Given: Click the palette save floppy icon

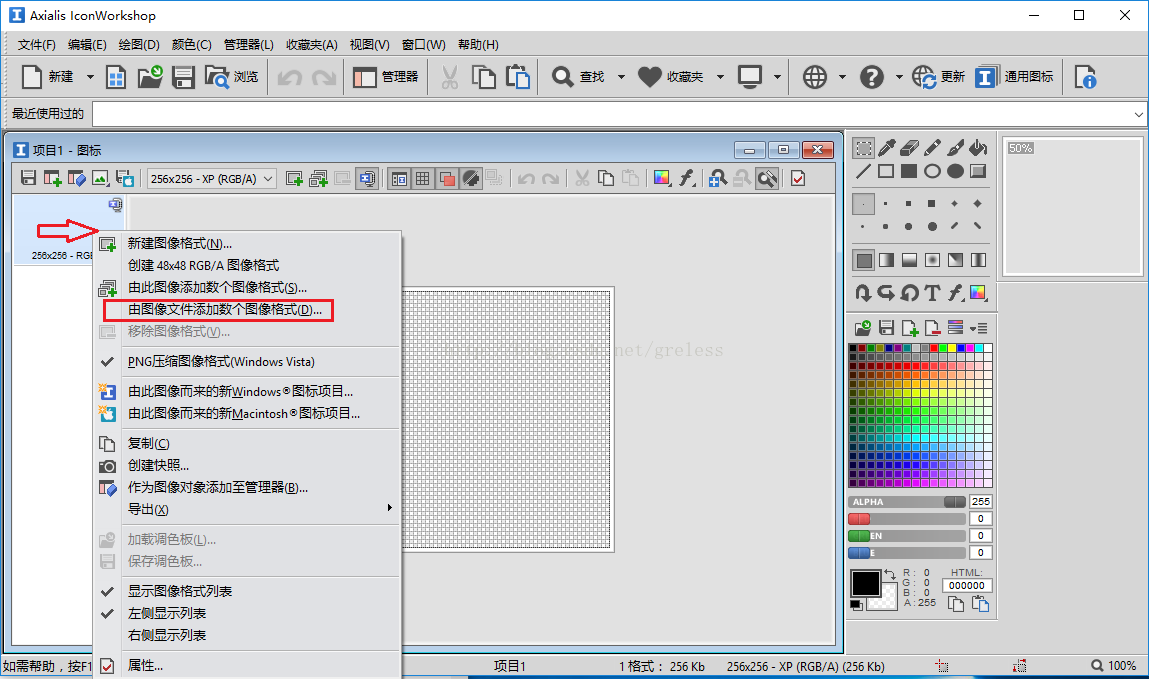Looking at the screenshot, I should click(886, 327).
